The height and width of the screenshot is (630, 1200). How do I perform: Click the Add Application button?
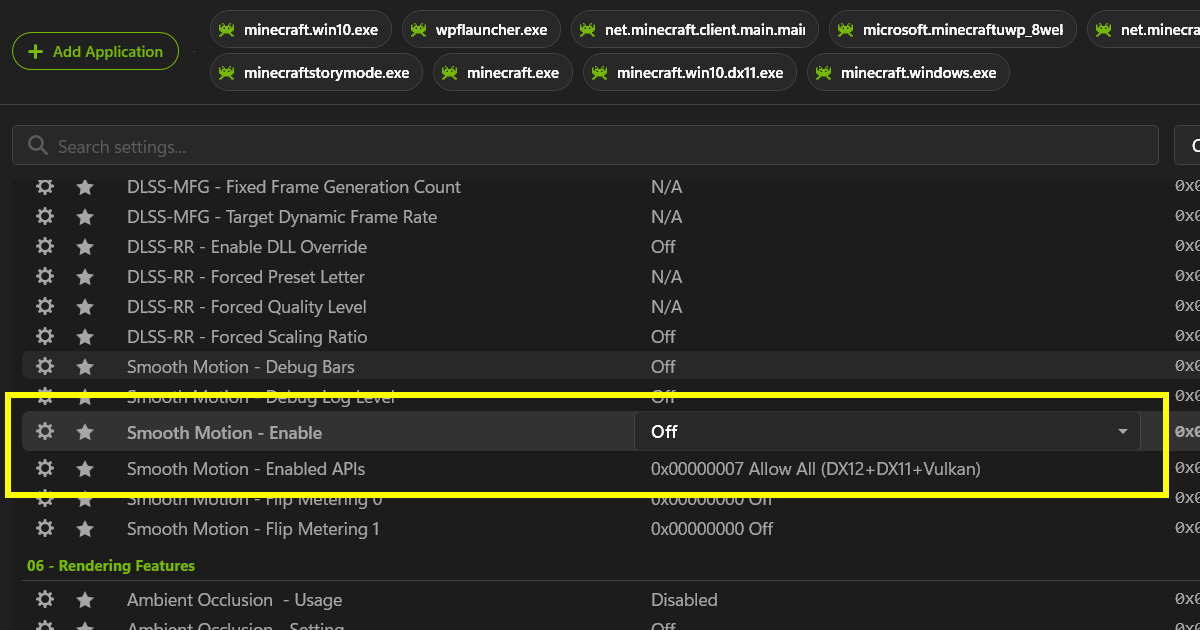(95, 51)
